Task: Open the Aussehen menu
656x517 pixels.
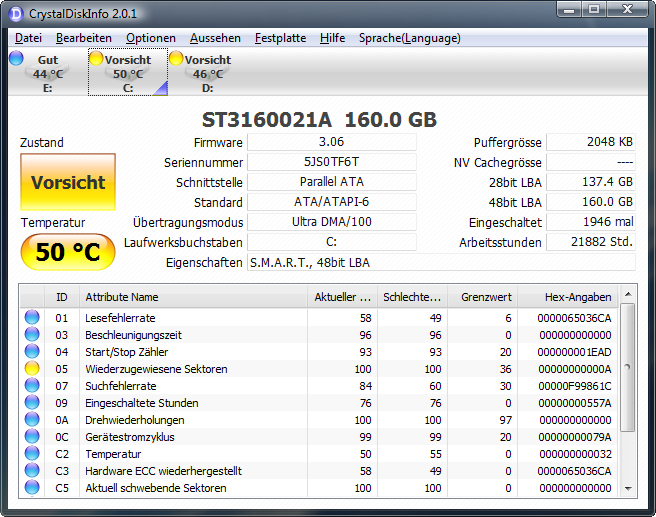Action: [x=215, y=38]
